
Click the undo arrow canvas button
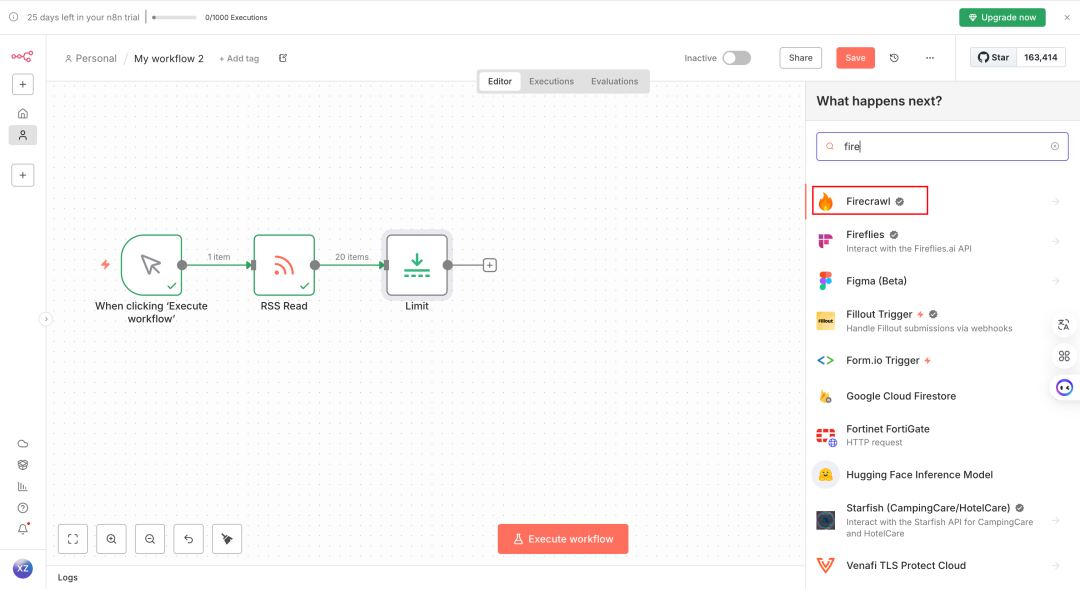tap(189, 539)
